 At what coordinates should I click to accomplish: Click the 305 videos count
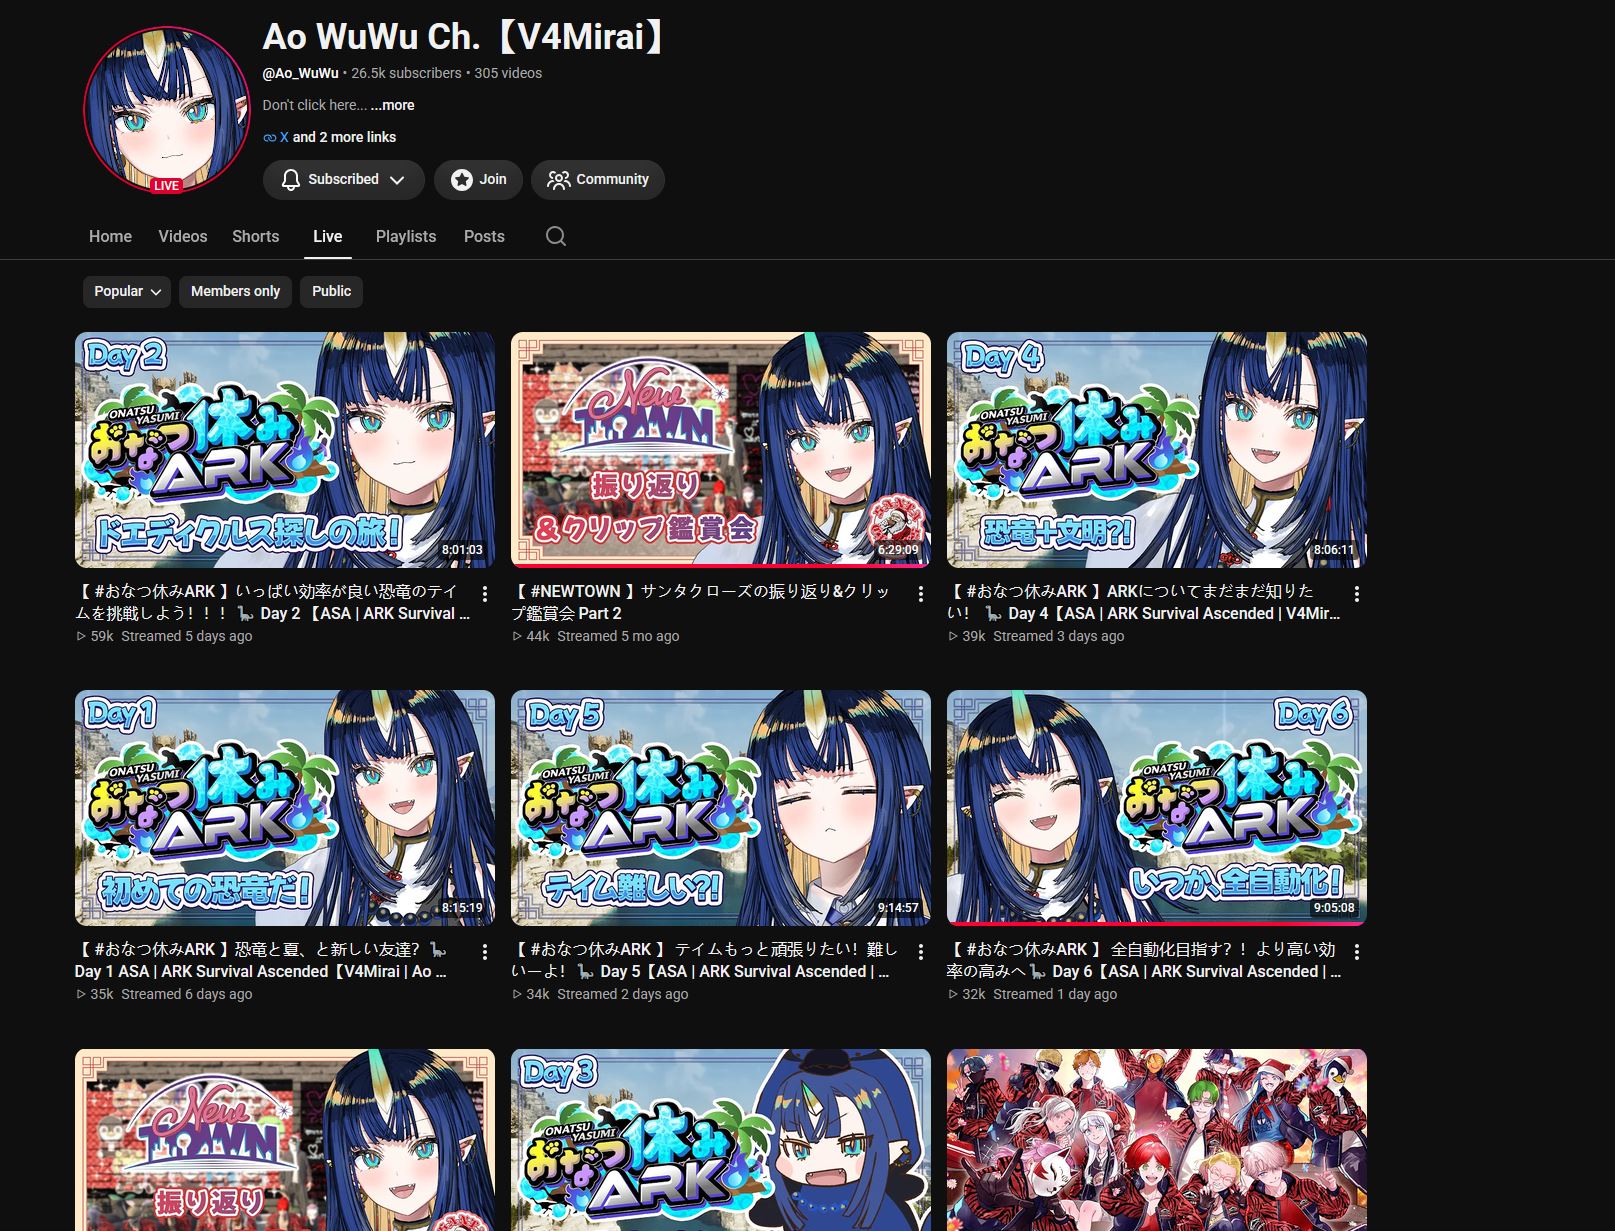click(508, 73)
